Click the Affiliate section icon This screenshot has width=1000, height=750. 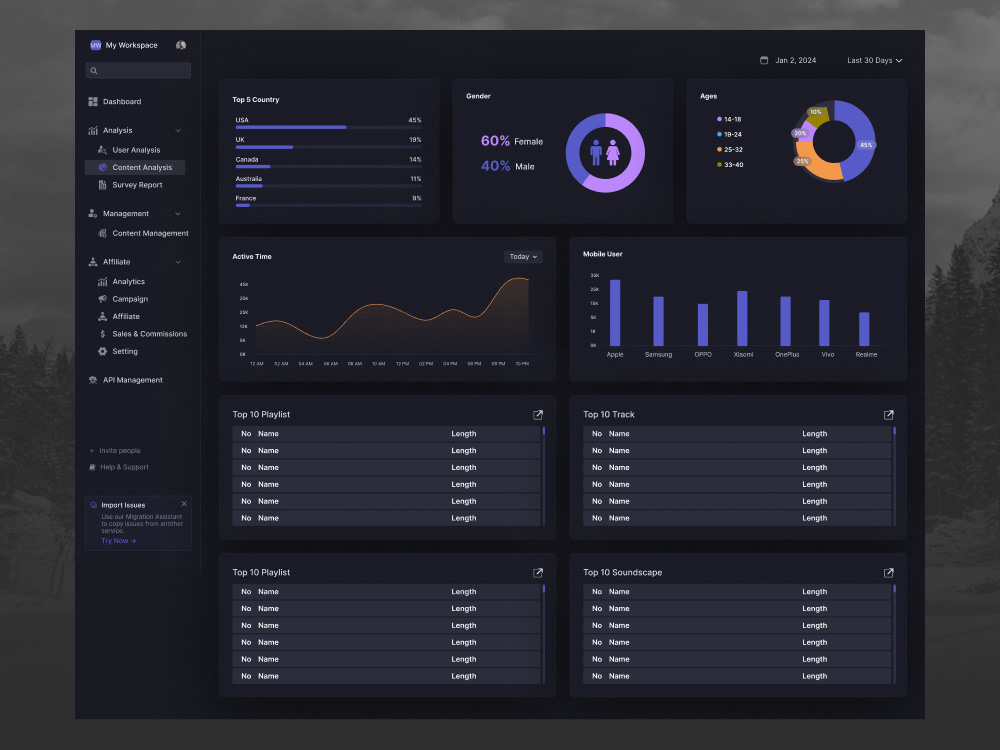point(92,261)
